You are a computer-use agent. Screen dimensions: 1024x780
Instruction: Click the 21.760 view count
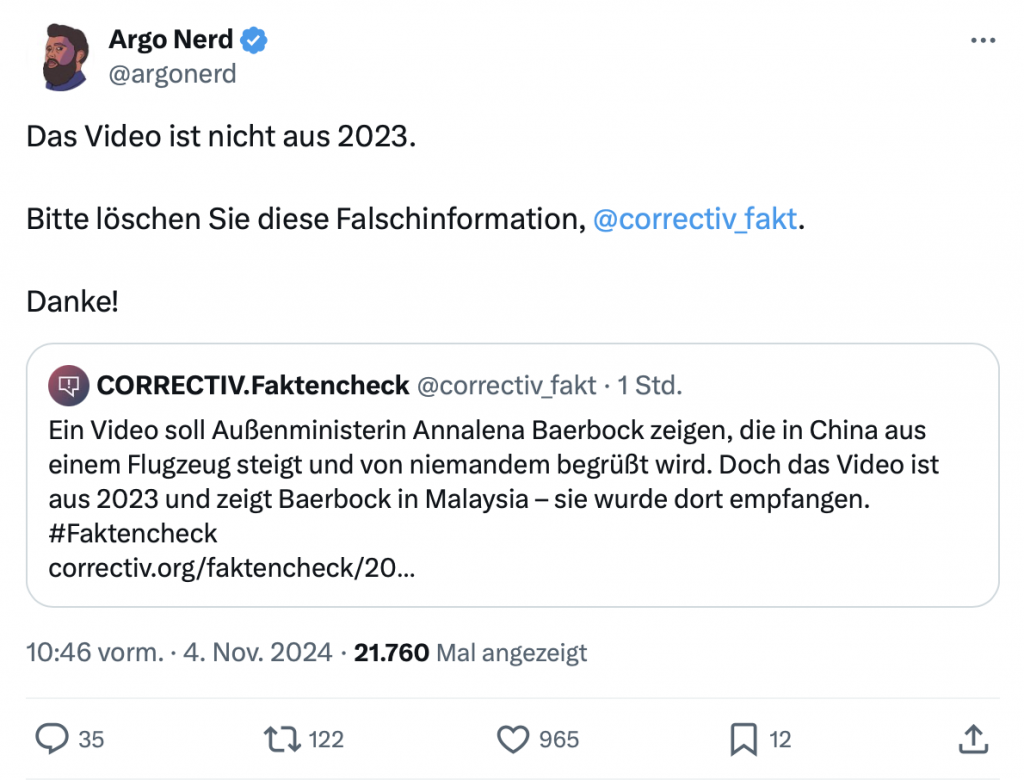[x=392, y=653]
